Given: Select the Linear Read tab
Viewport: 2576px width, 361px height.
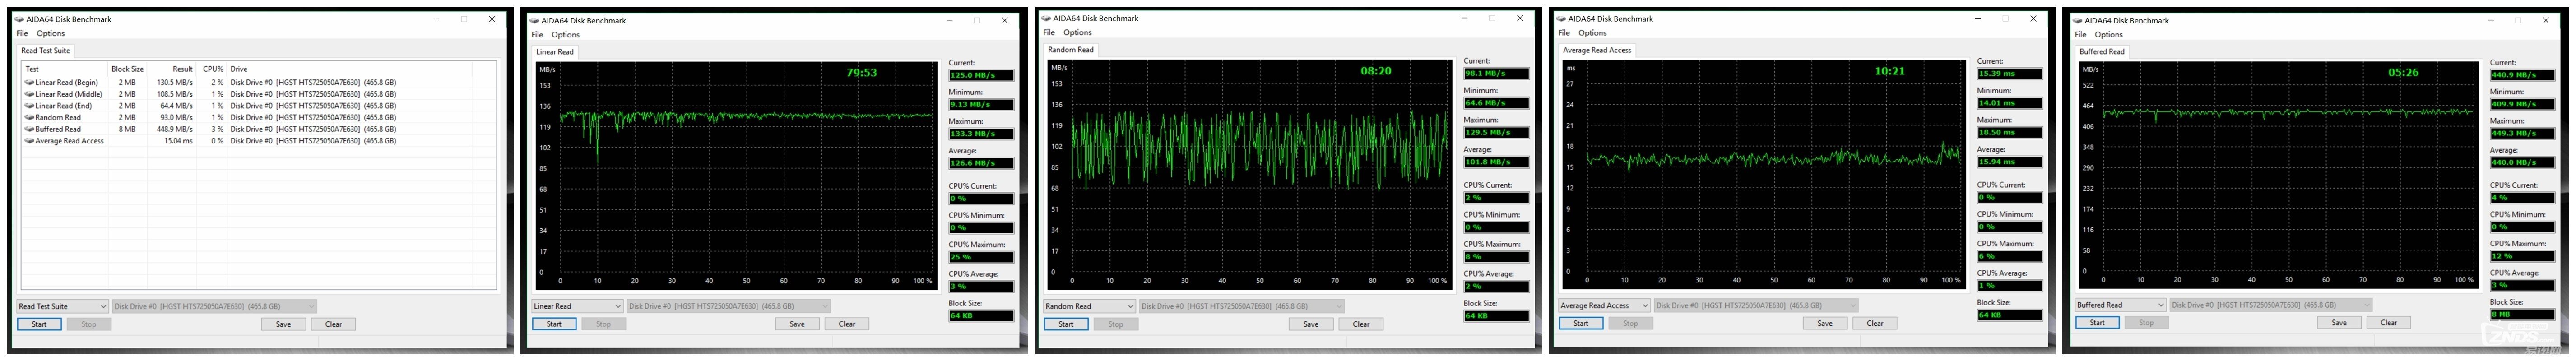Looking at the screenshot, I should click(x=555, y=51).
